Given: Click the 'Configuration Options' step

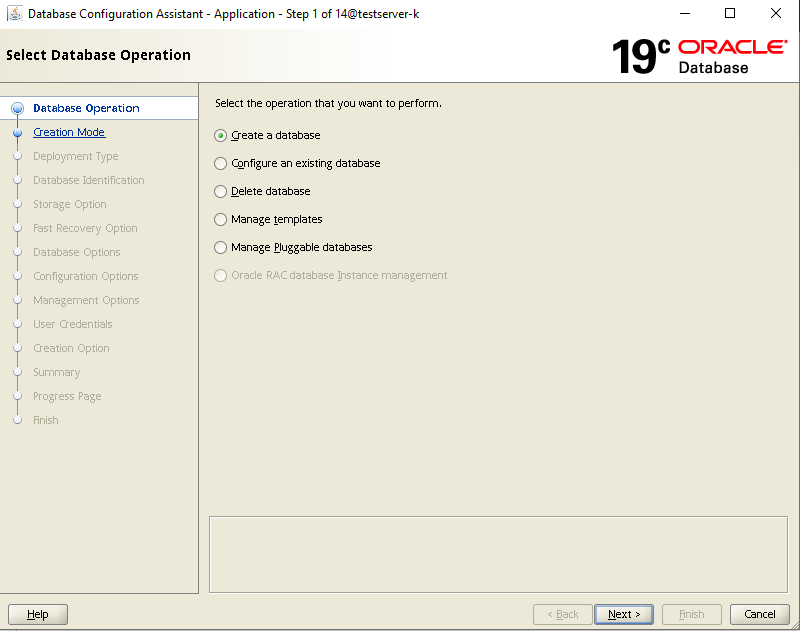Looking at the screenshot, I should coord(86,276).
